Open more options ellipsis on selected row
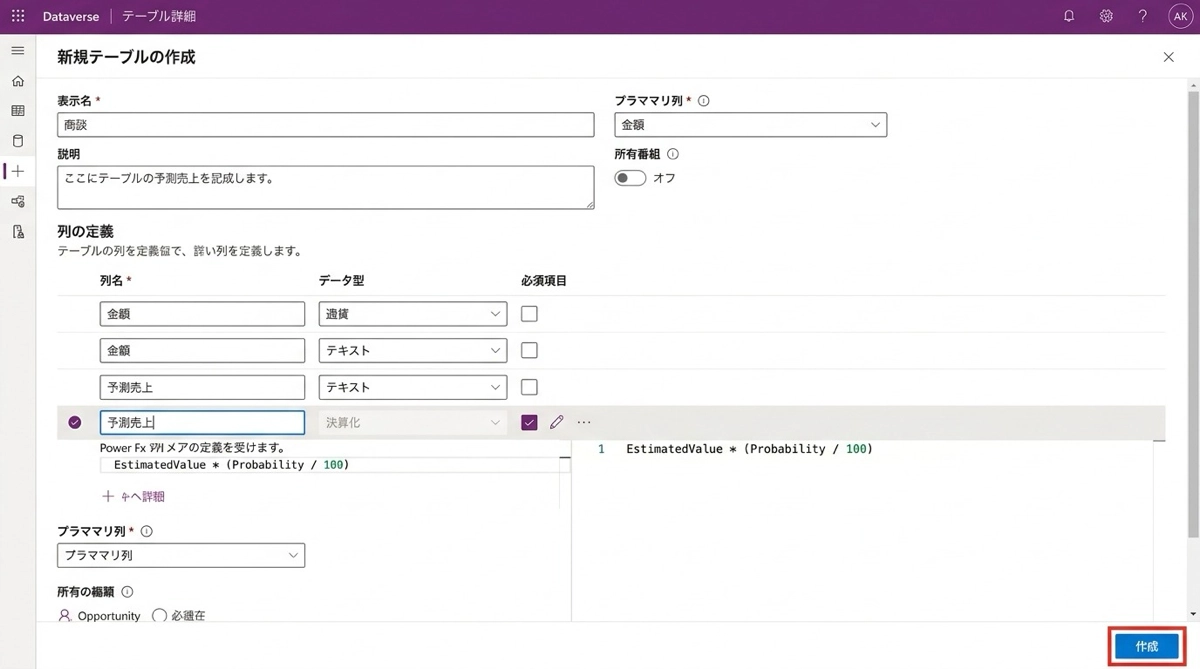1200x669 pixels. [x=584, y=423]
